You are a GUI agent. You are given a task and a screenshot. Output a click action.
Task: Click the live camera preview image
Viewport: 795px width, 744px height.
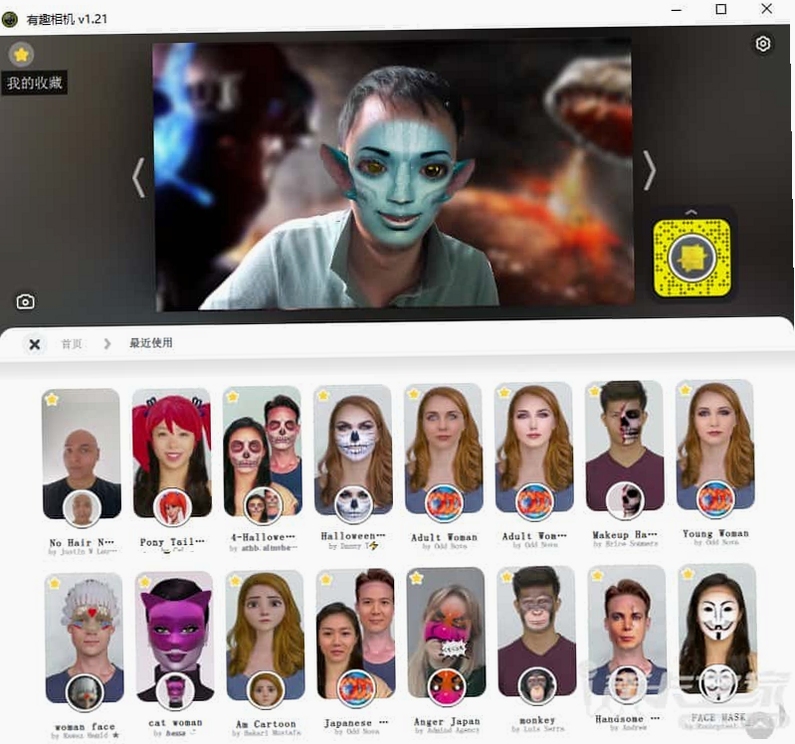point(393,175)
